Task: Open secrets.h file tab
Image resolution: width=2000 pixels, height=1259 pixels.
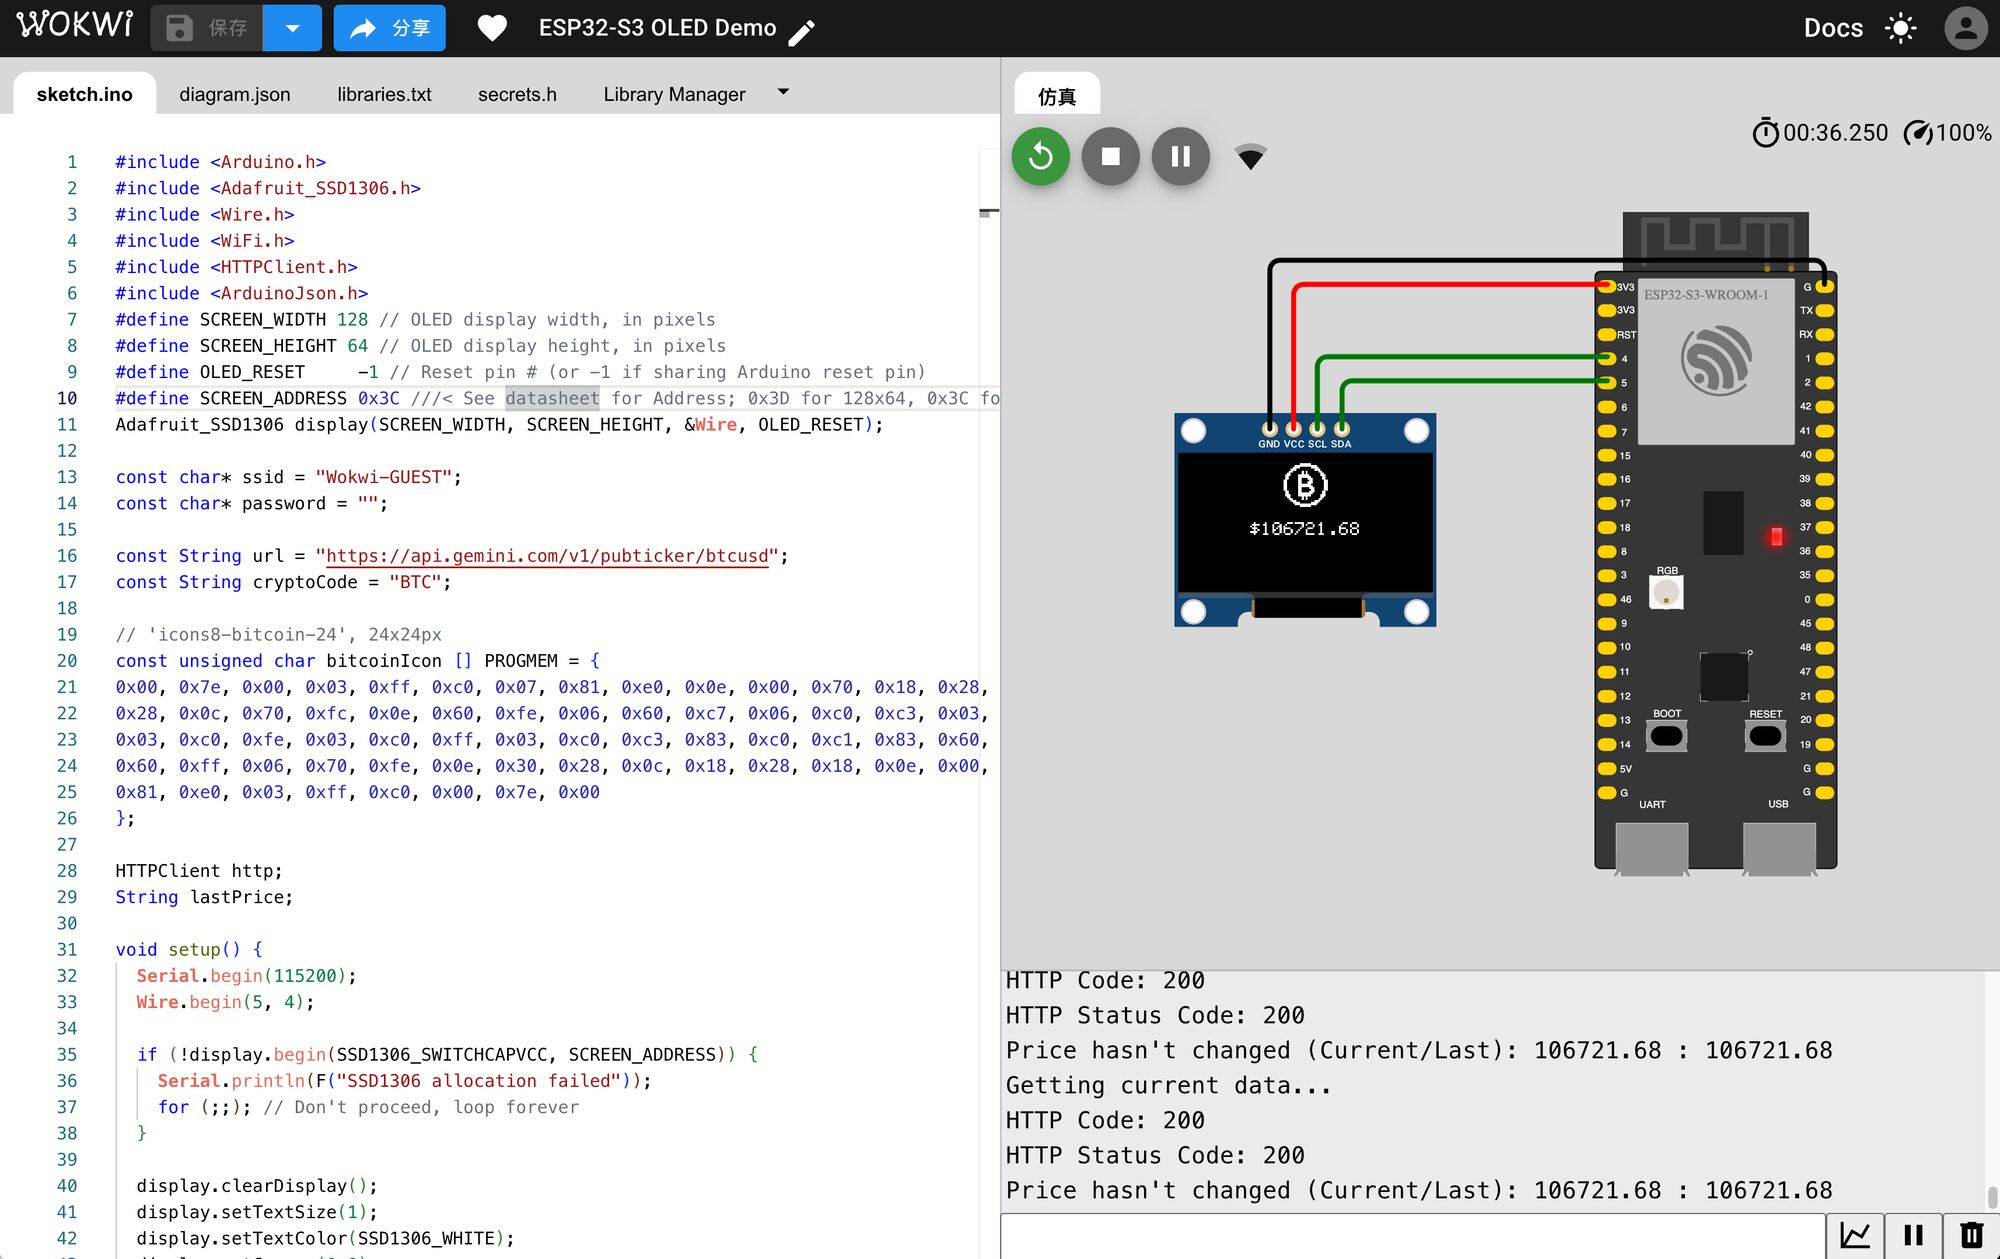Action: click(x=517, y=94)
